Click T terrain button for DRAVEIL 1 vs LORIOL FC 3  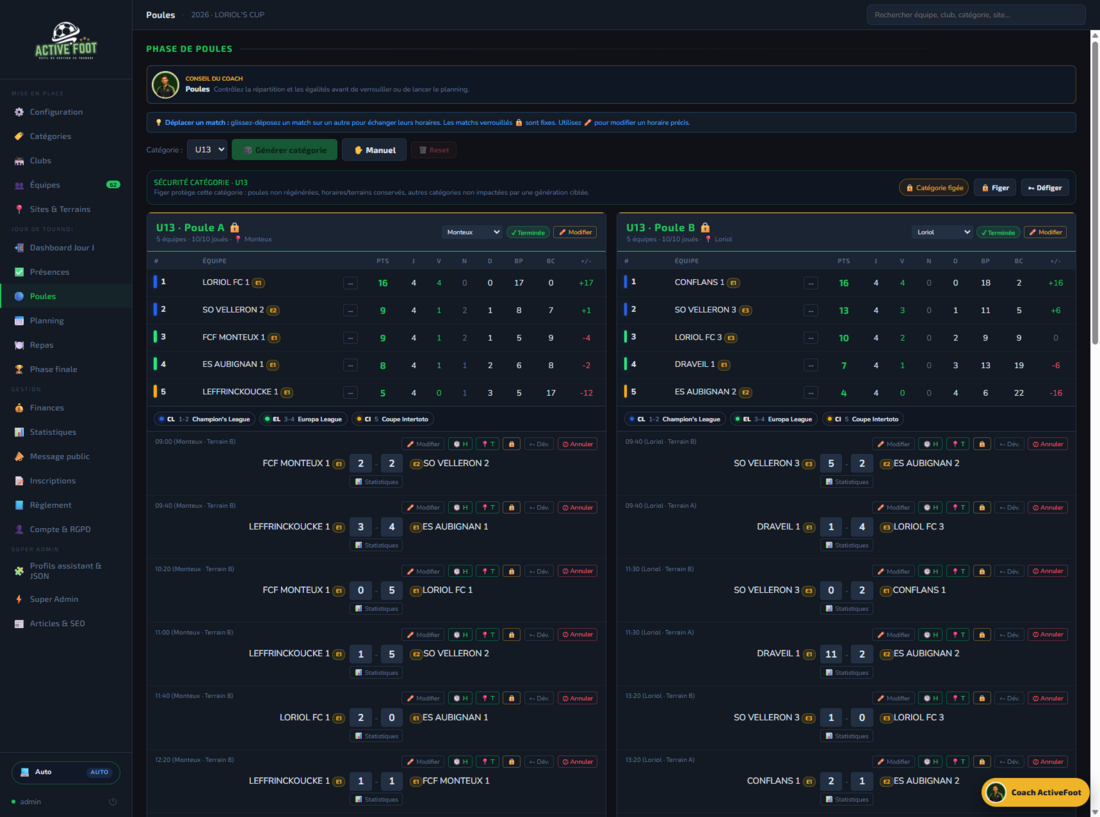click(x=958, y=508)
